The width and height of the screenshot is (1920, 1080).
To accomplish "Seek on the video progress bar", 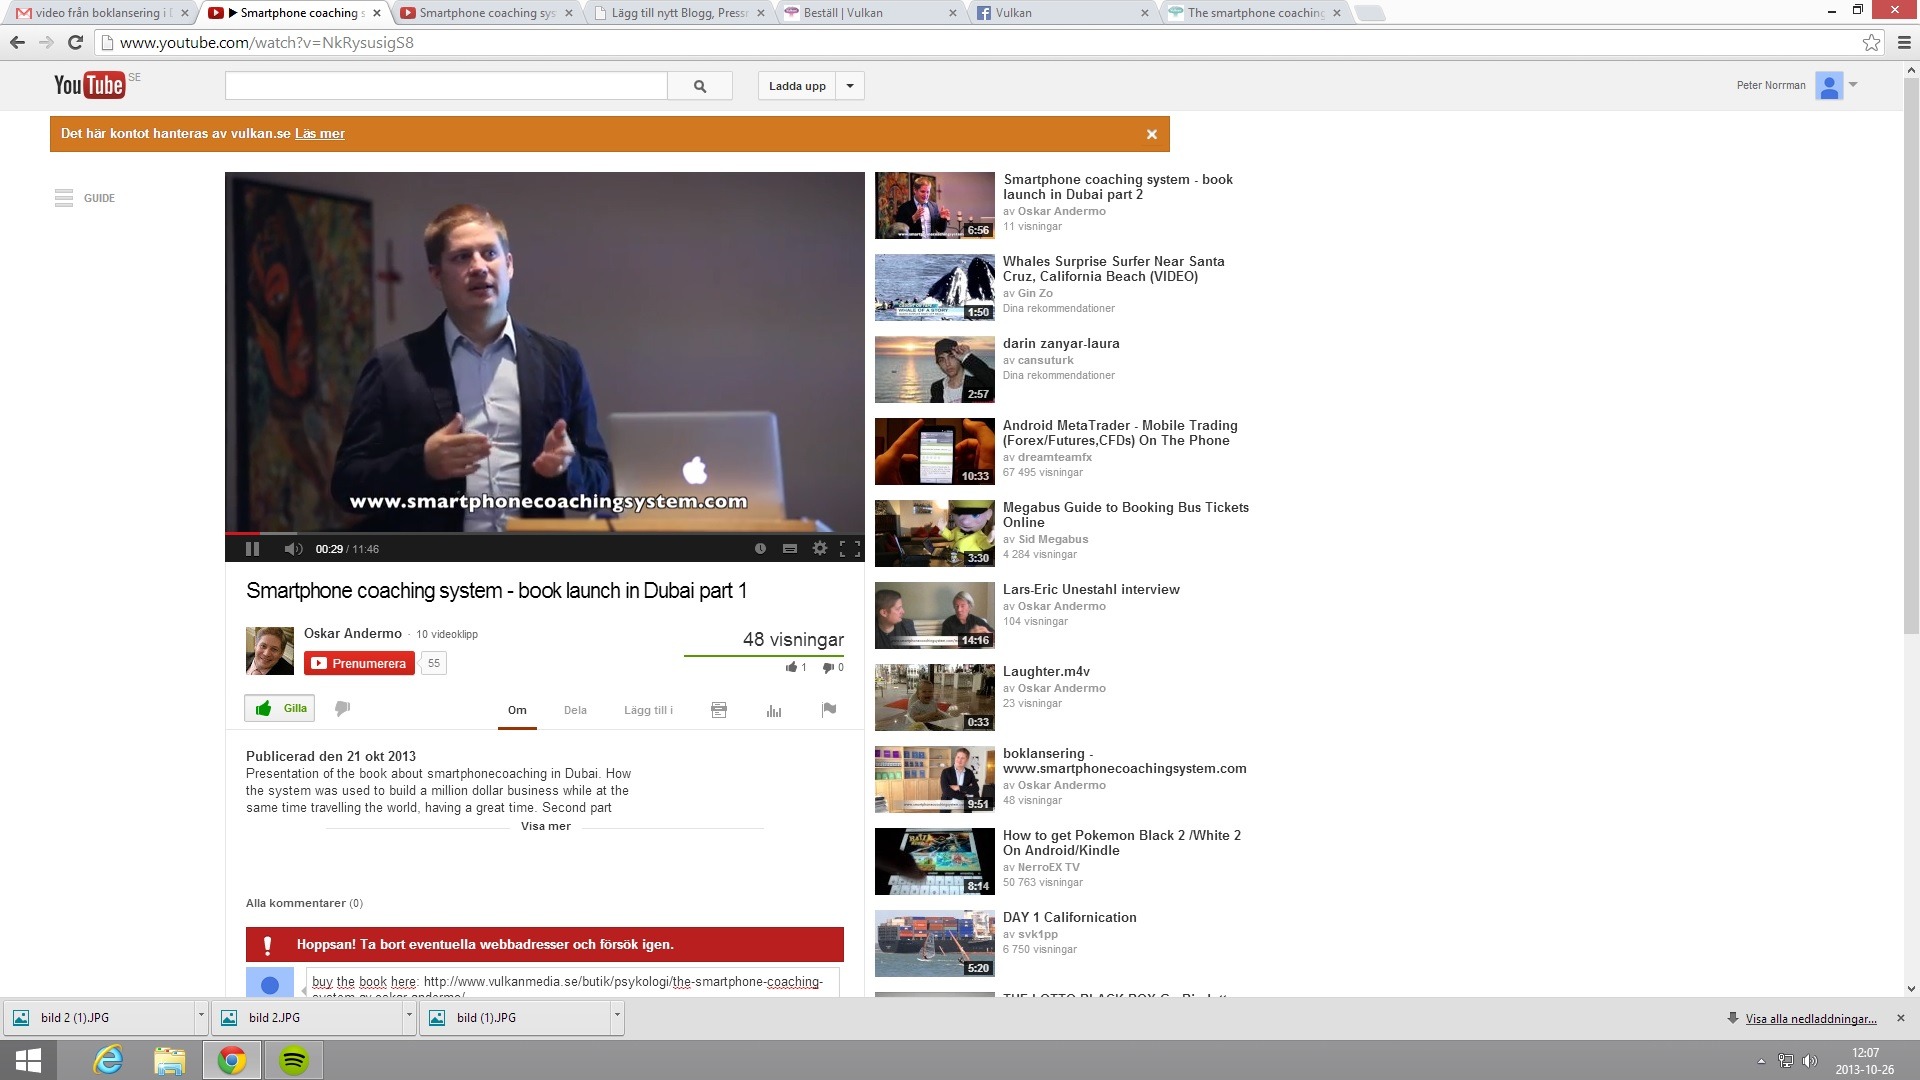I will (x=545, y=534).
